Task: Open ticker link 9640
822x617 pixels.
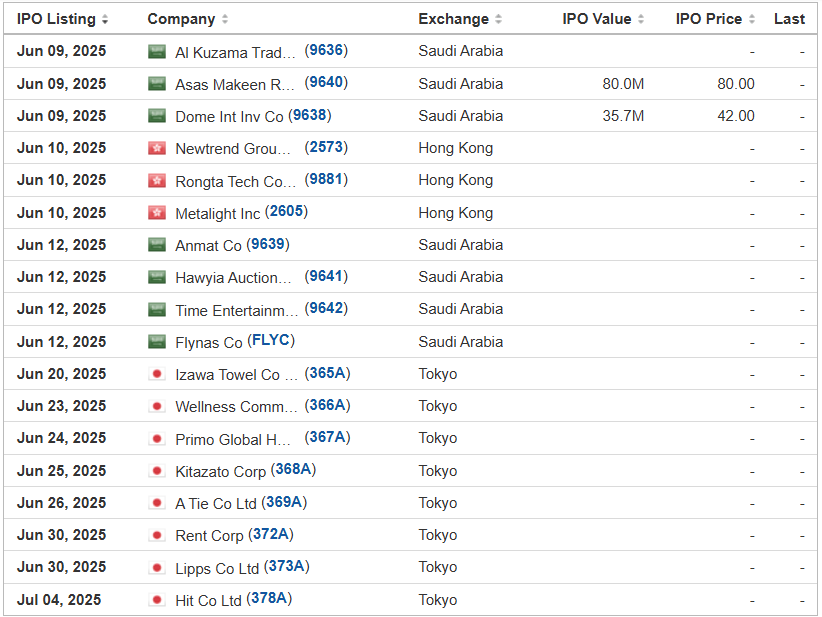Action: coord(326,82)
